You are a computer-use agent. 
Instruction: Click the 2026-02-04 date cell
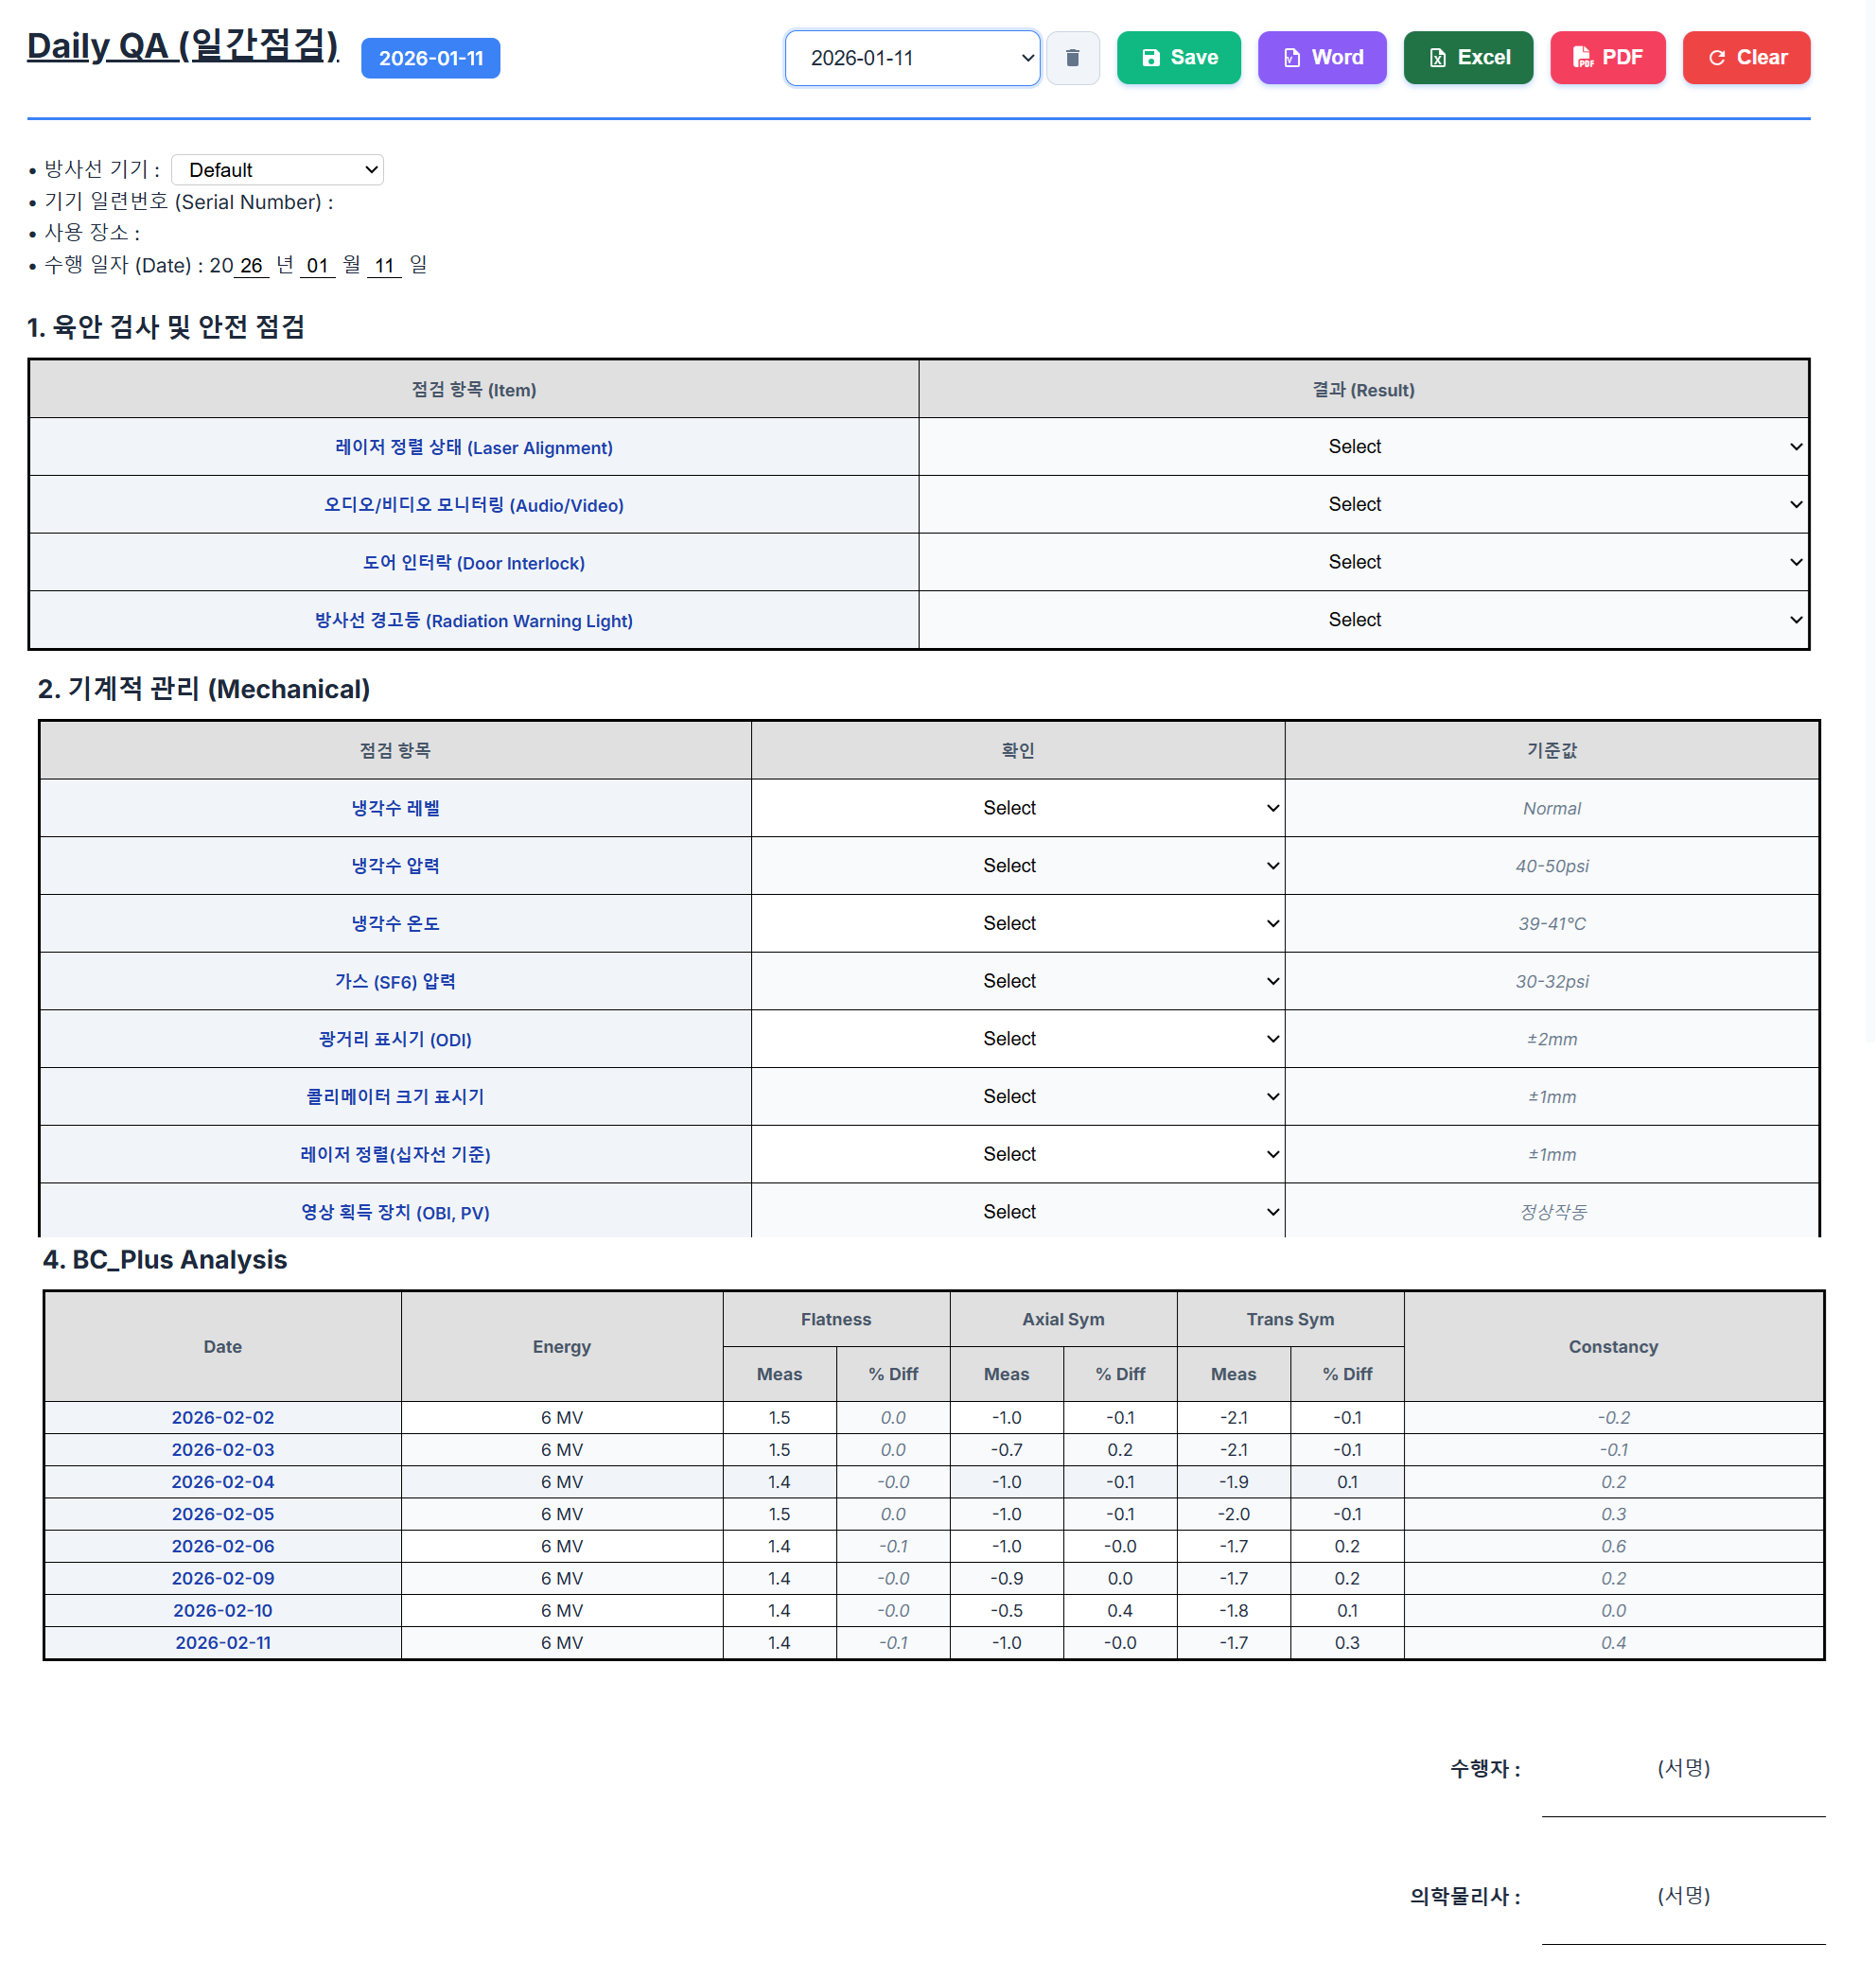click(x=223, y=1482)
